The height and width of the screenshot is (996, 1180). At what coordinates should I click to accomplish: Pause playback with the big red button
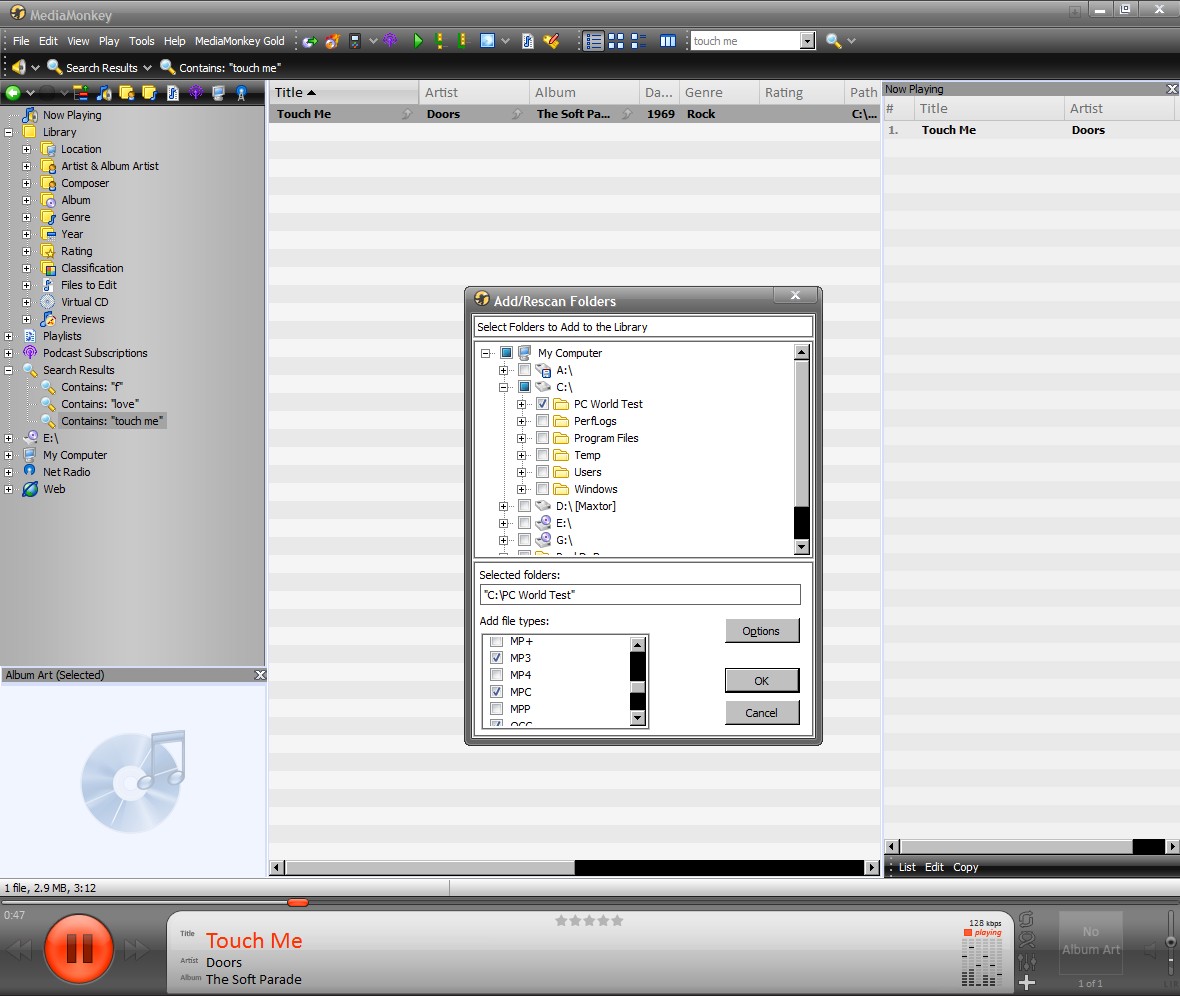pyautogui.click(x=78, y=948)
